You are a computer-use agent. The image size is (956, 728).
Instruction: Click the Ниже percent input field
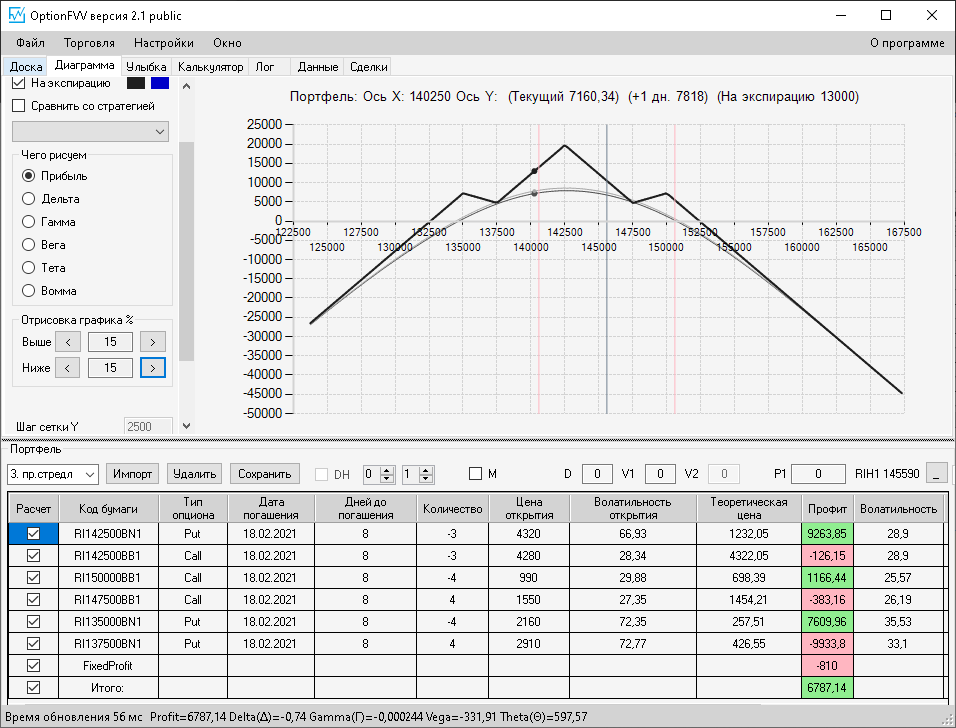click(x=110, y=368)
